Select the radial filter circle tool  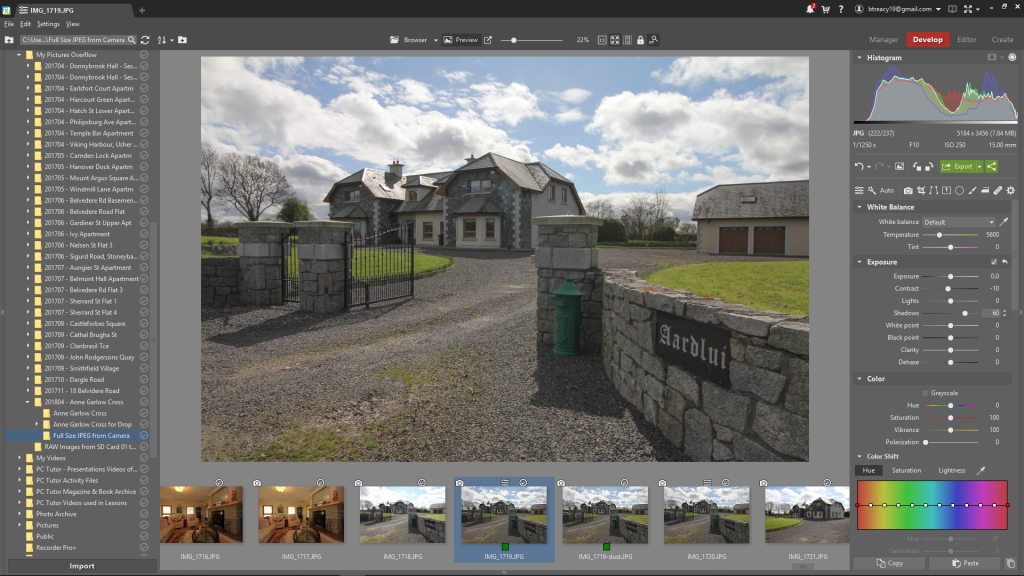point(959,191)
